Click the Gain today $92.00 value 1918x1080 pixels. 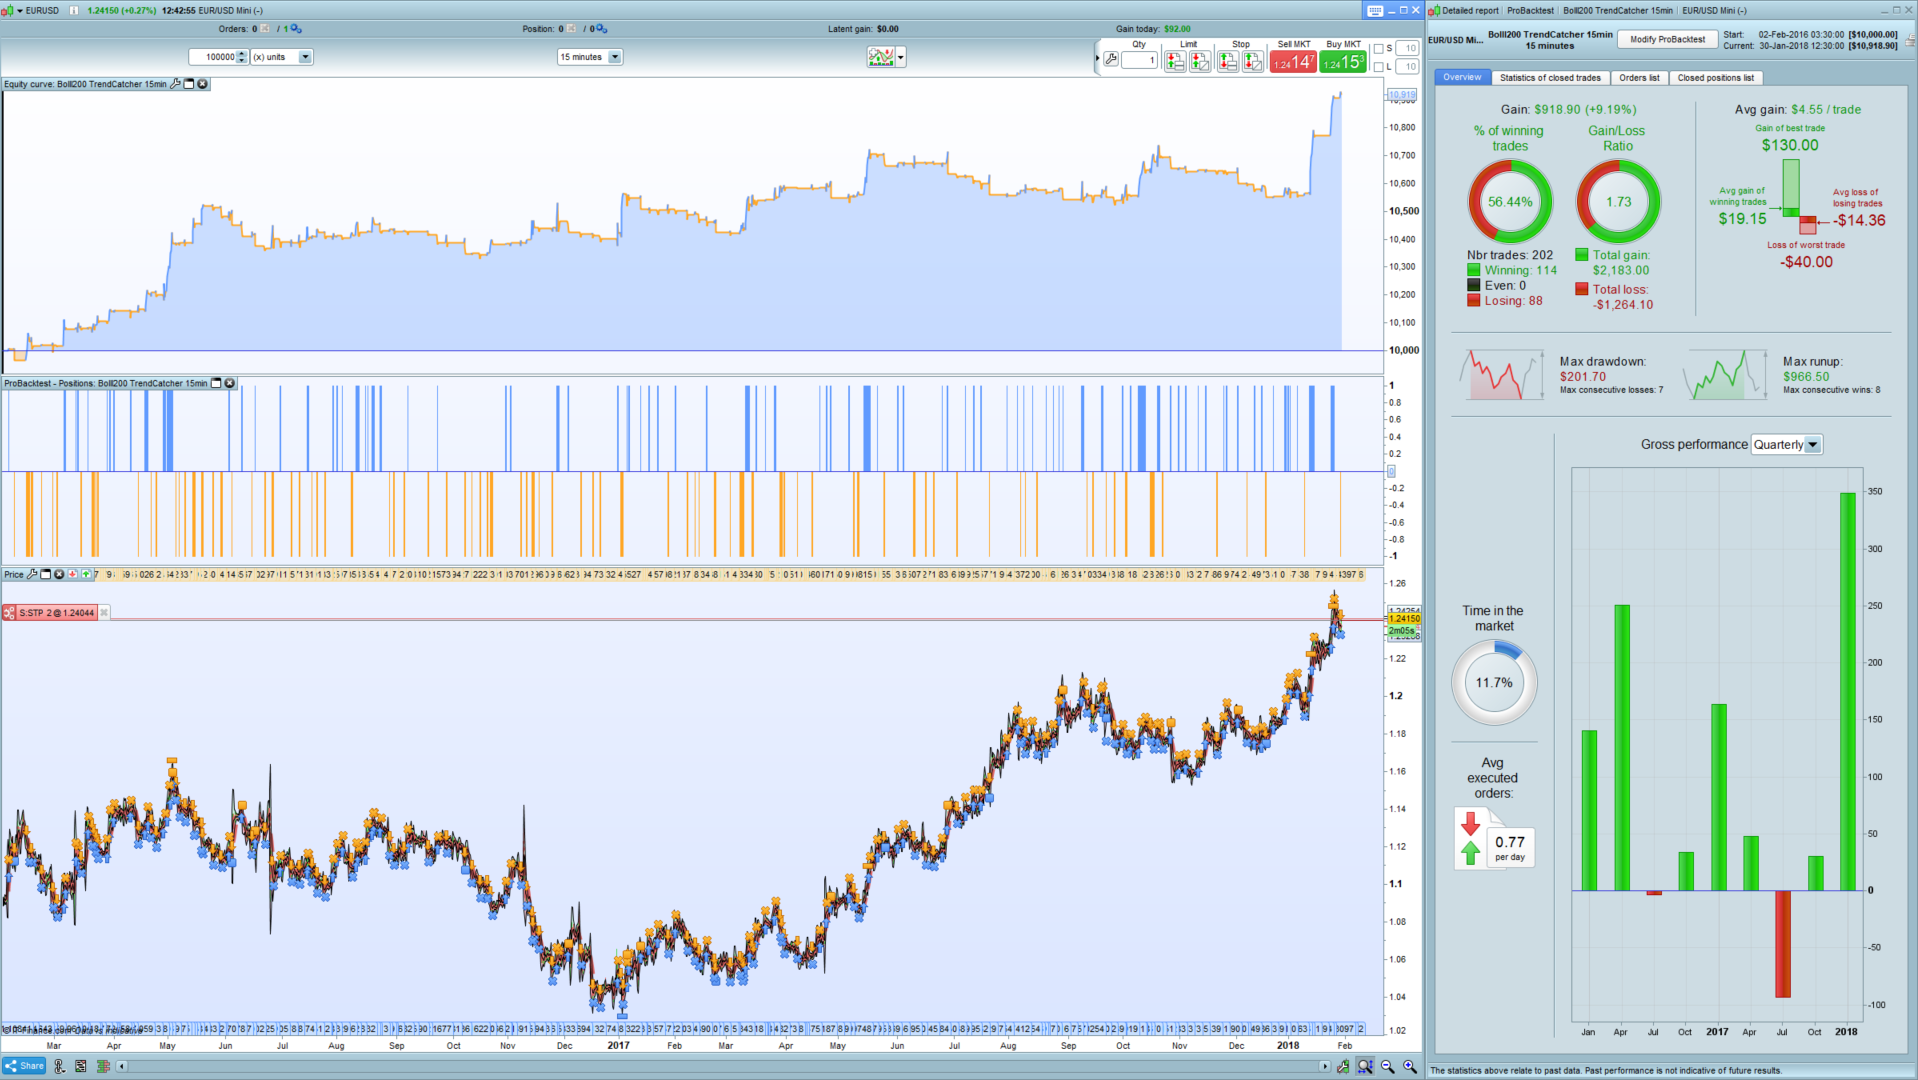point(1177,29)
